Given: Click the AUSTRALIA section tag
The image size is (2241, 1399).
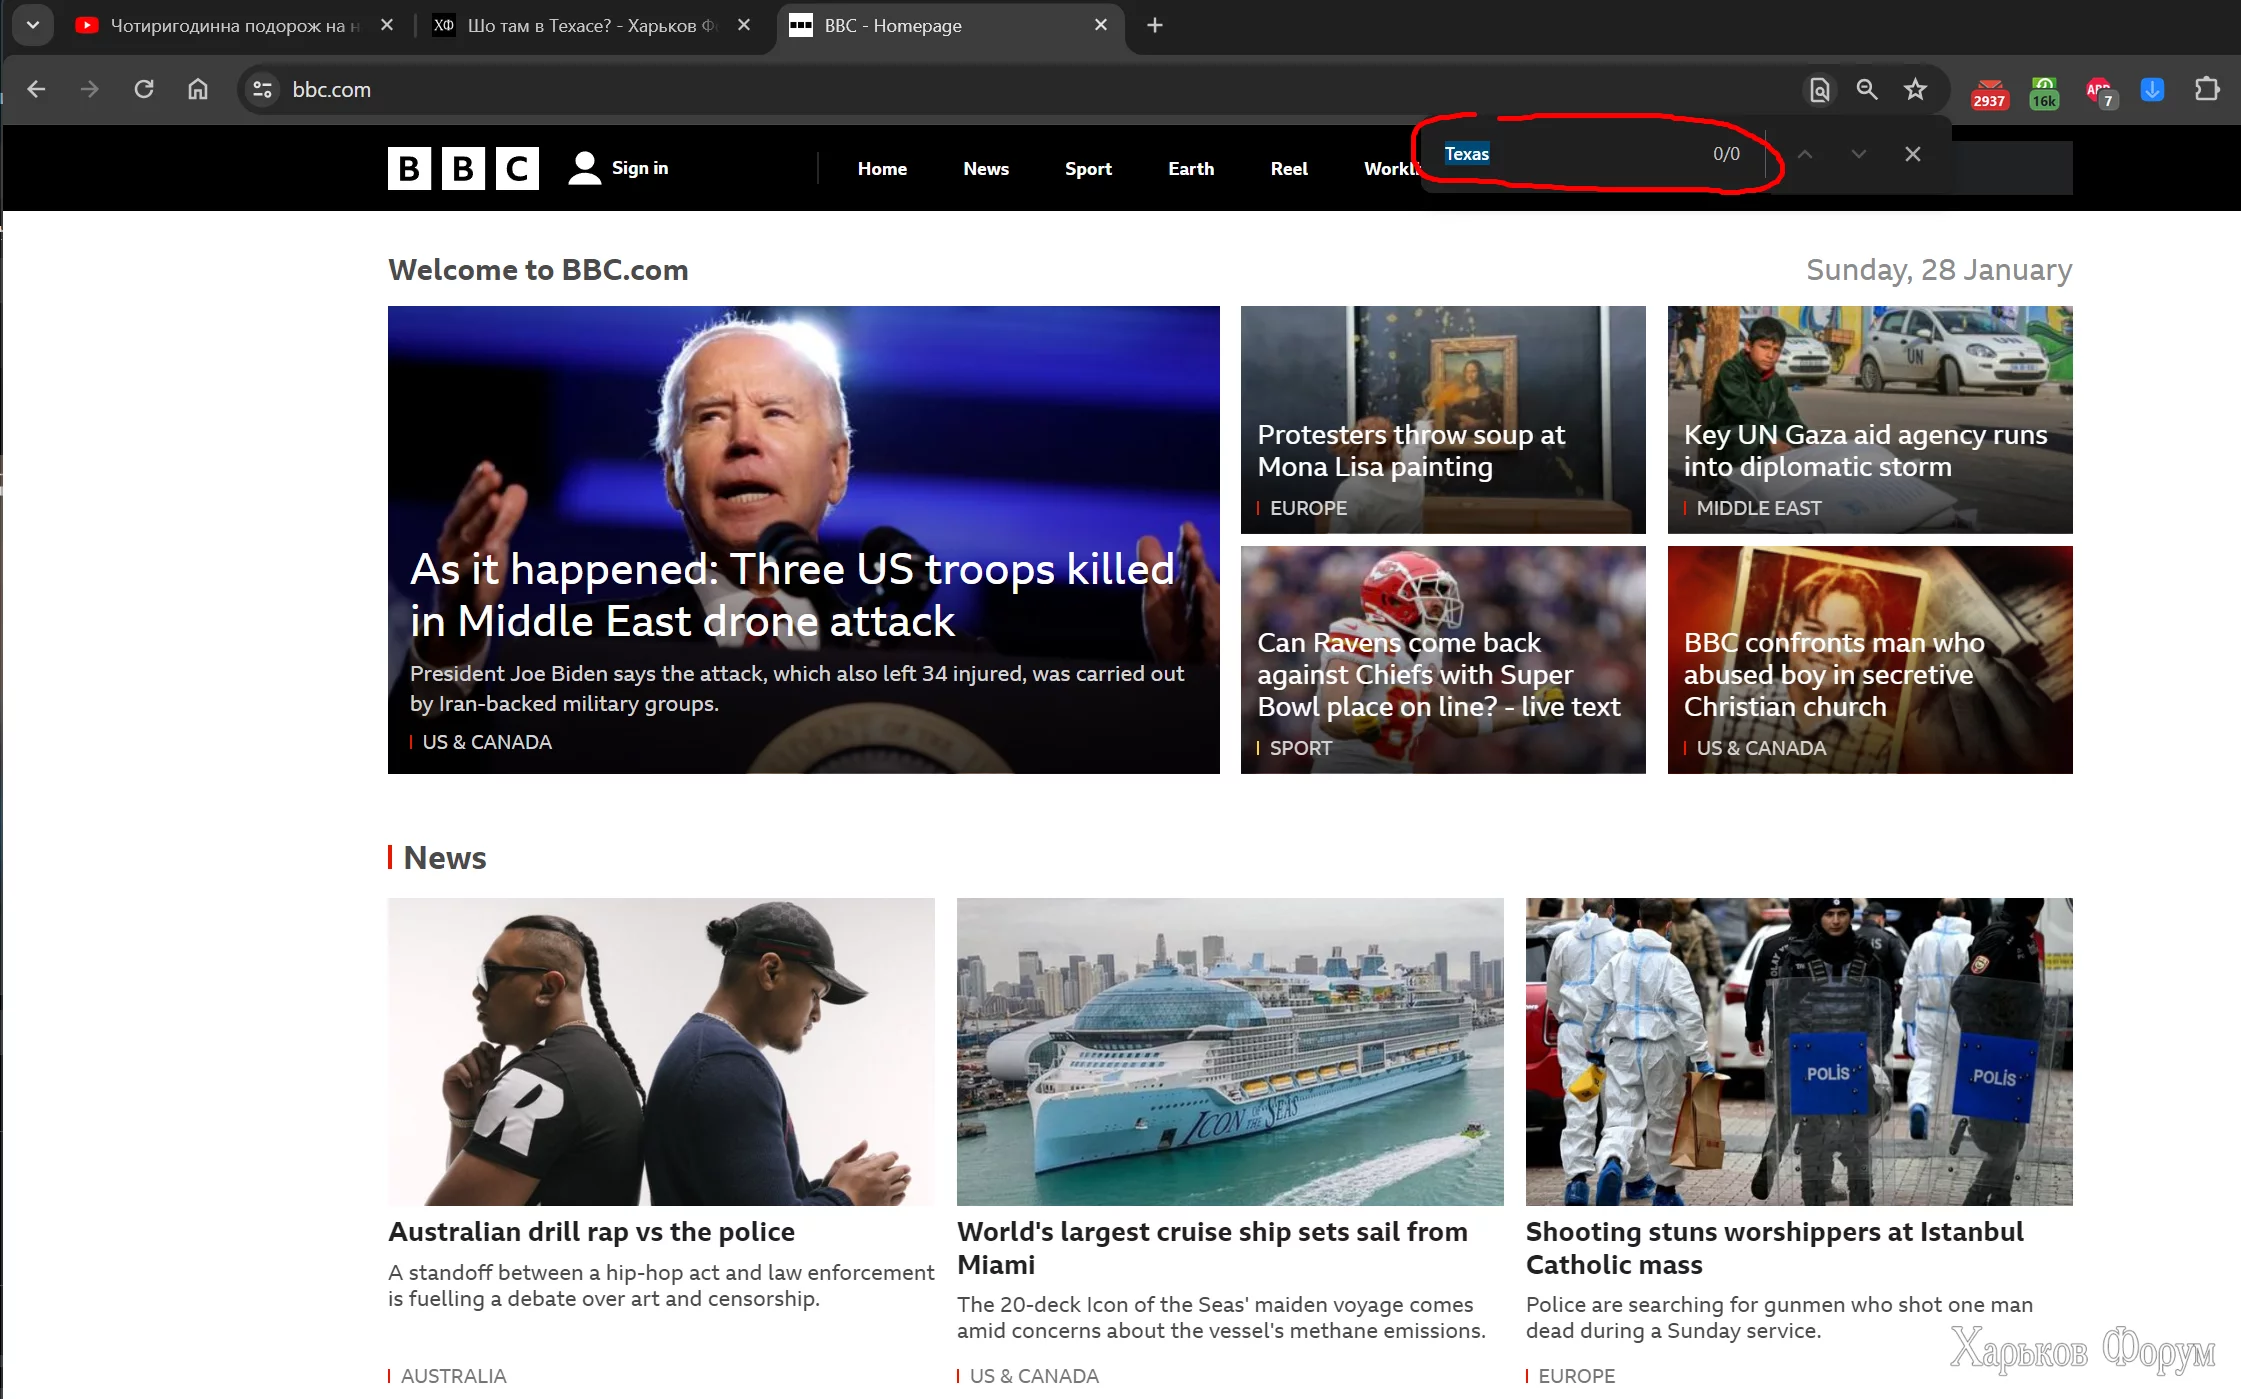Looking at the screenshot, I should (453, 1376).
